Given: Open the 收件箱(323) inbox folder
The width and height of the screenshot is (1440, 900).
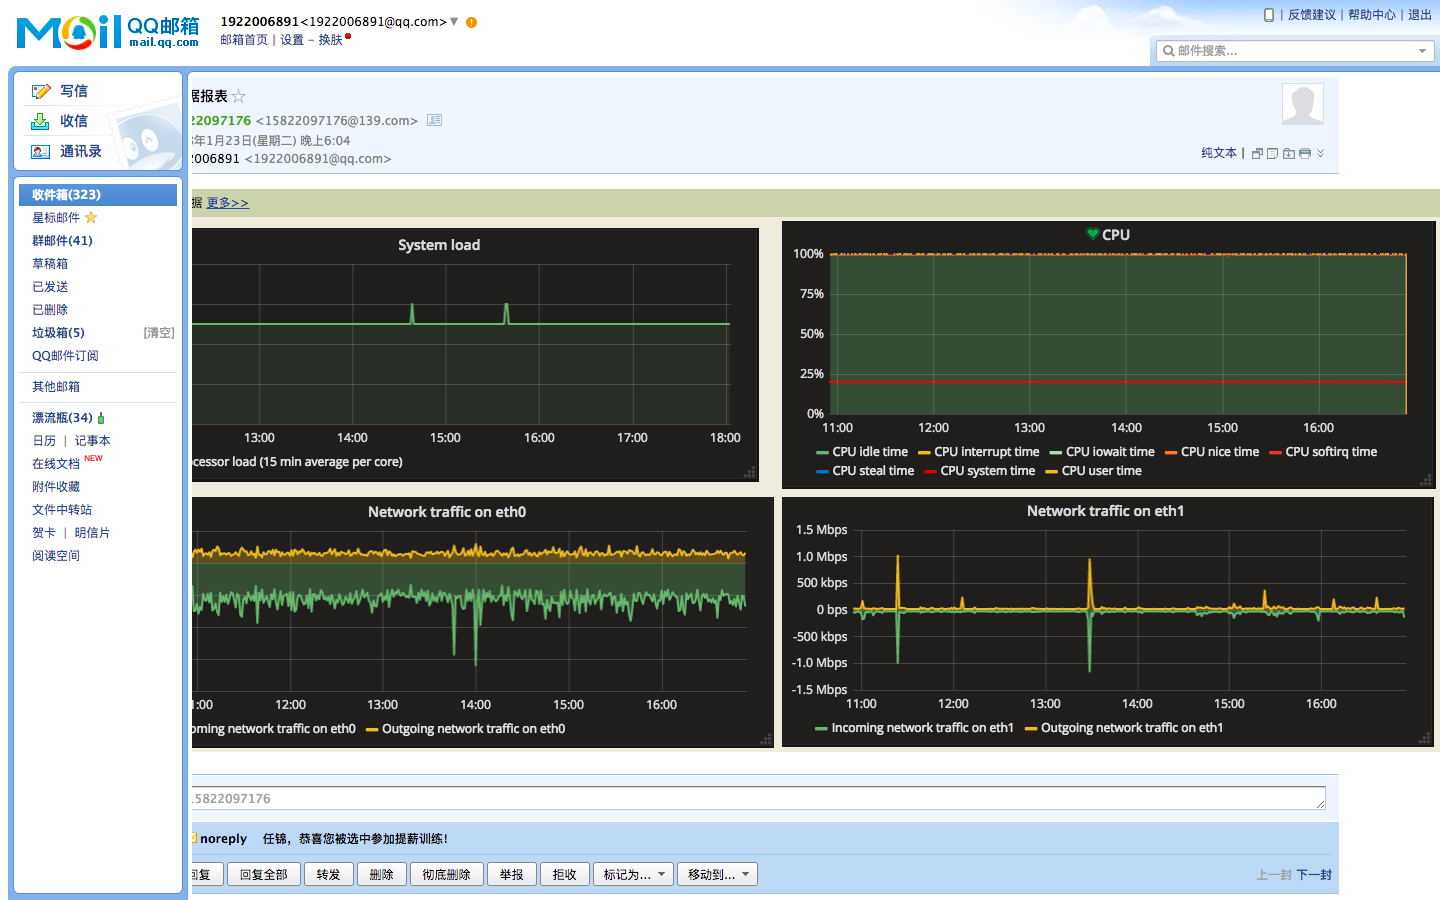Looking at the screenshot, I should tap(98, 195).
